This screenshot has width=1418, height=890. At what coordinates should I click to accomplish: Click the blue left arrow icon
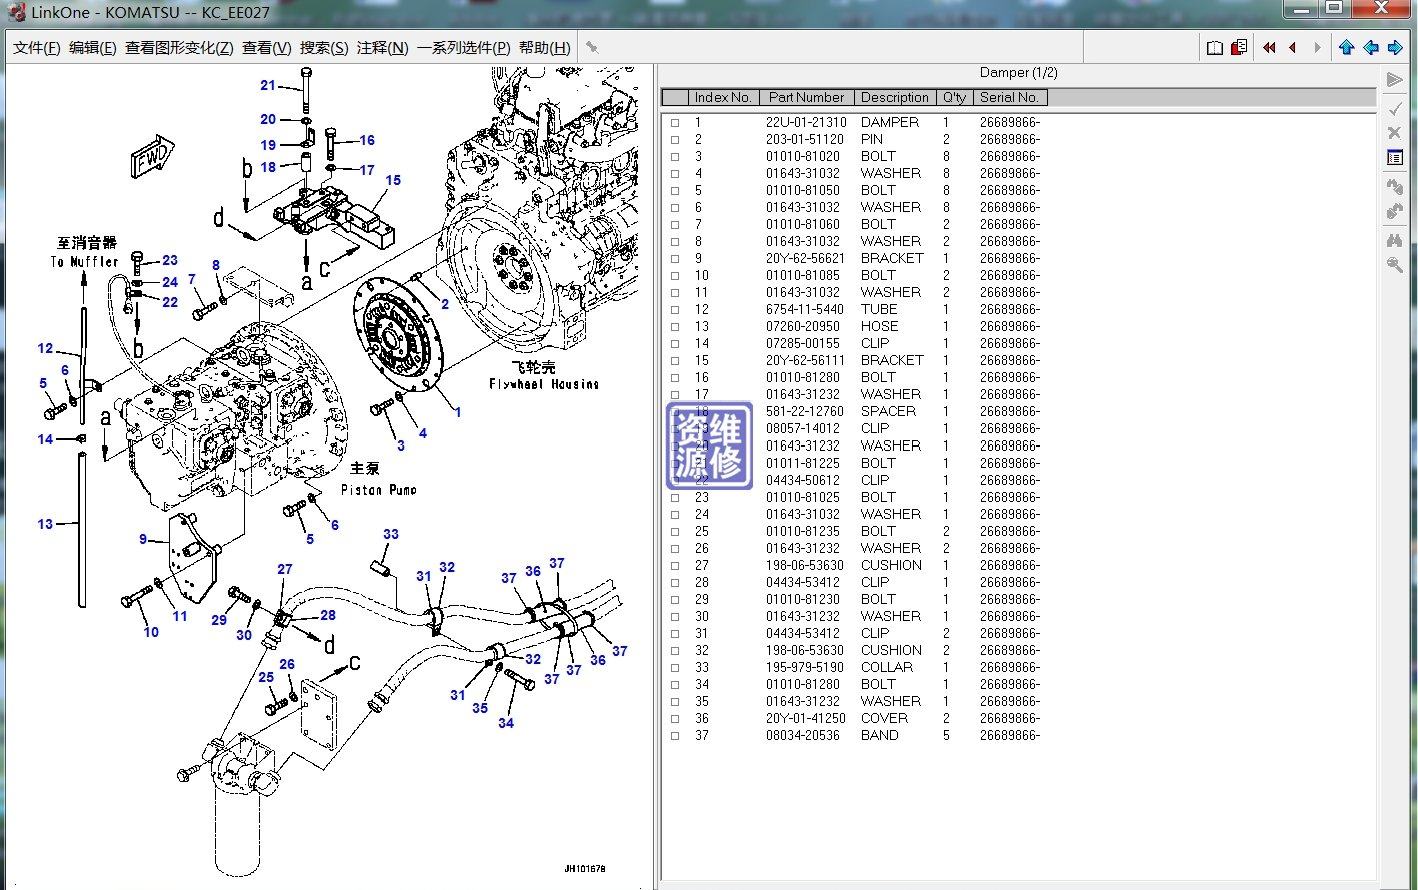click(1371, 48)
